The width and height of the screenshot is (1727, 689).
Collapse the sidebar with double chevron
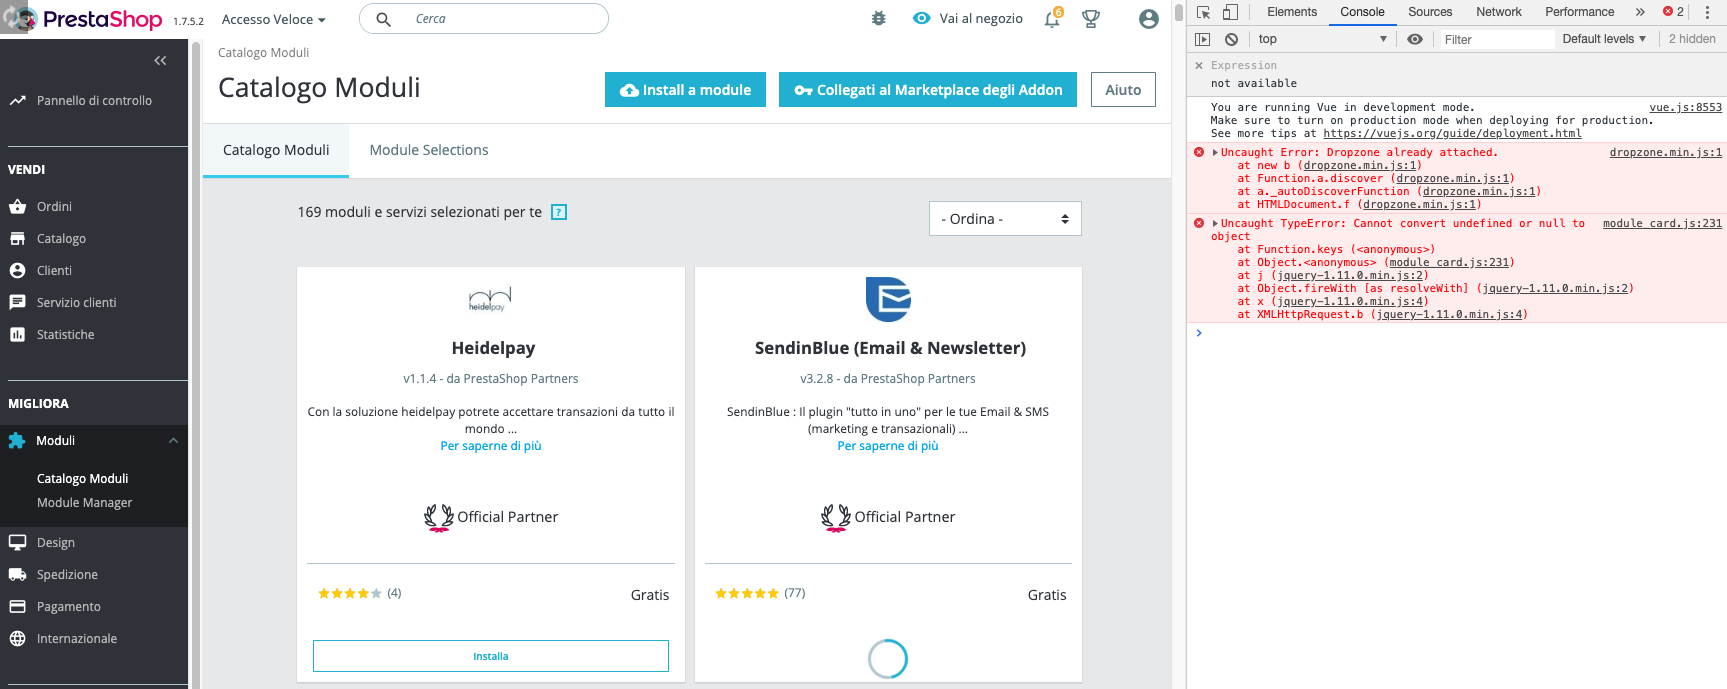click(x=160, y=61)
